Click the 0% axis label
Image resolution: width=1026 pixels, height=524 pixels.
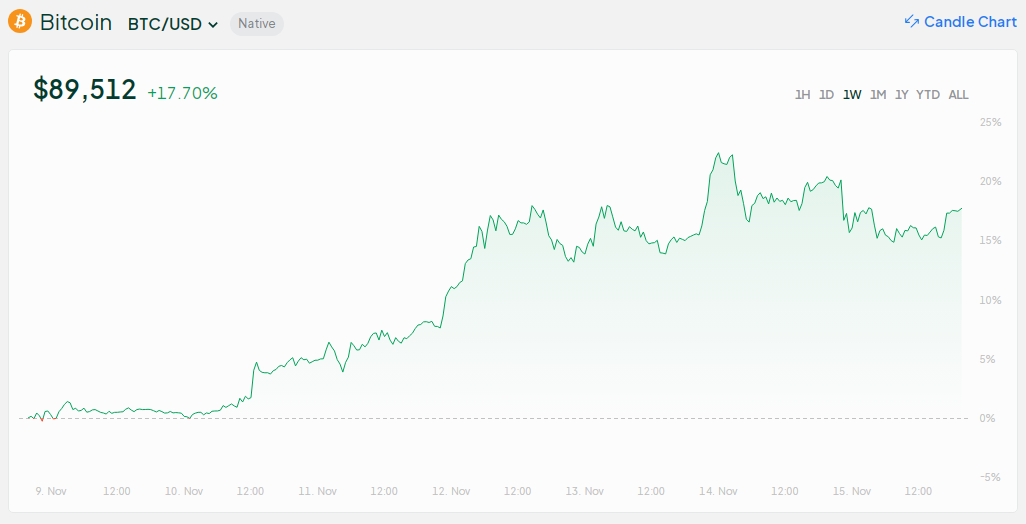point(987,418)
